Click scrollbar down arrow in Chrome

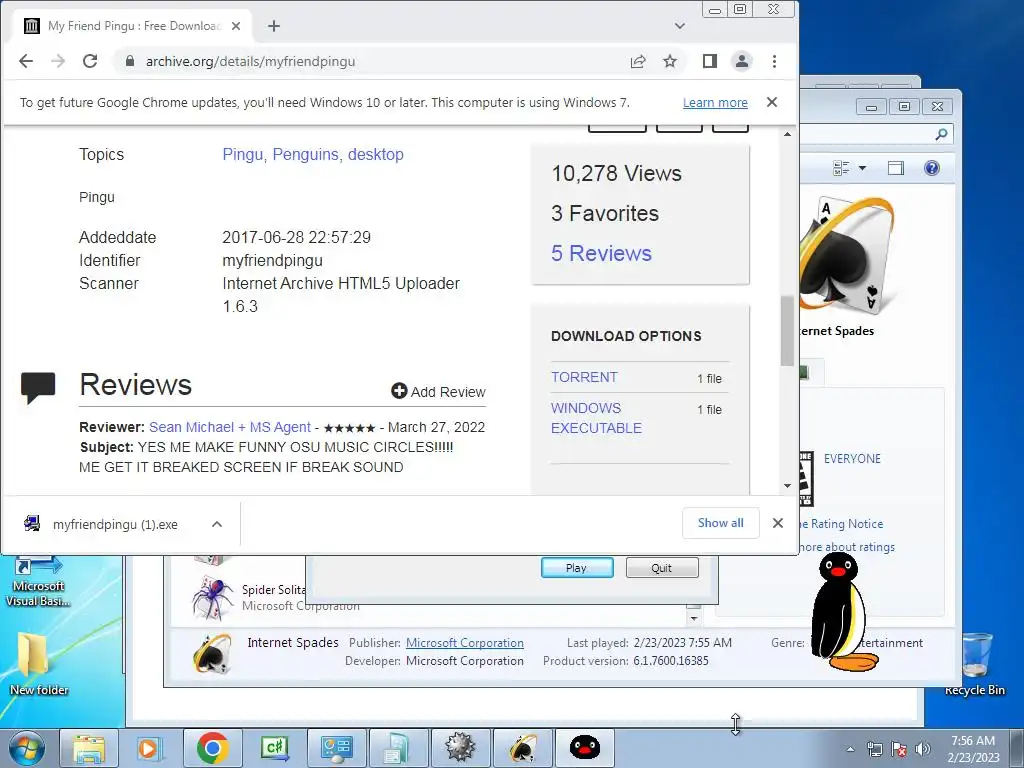(x=787, y=486)
